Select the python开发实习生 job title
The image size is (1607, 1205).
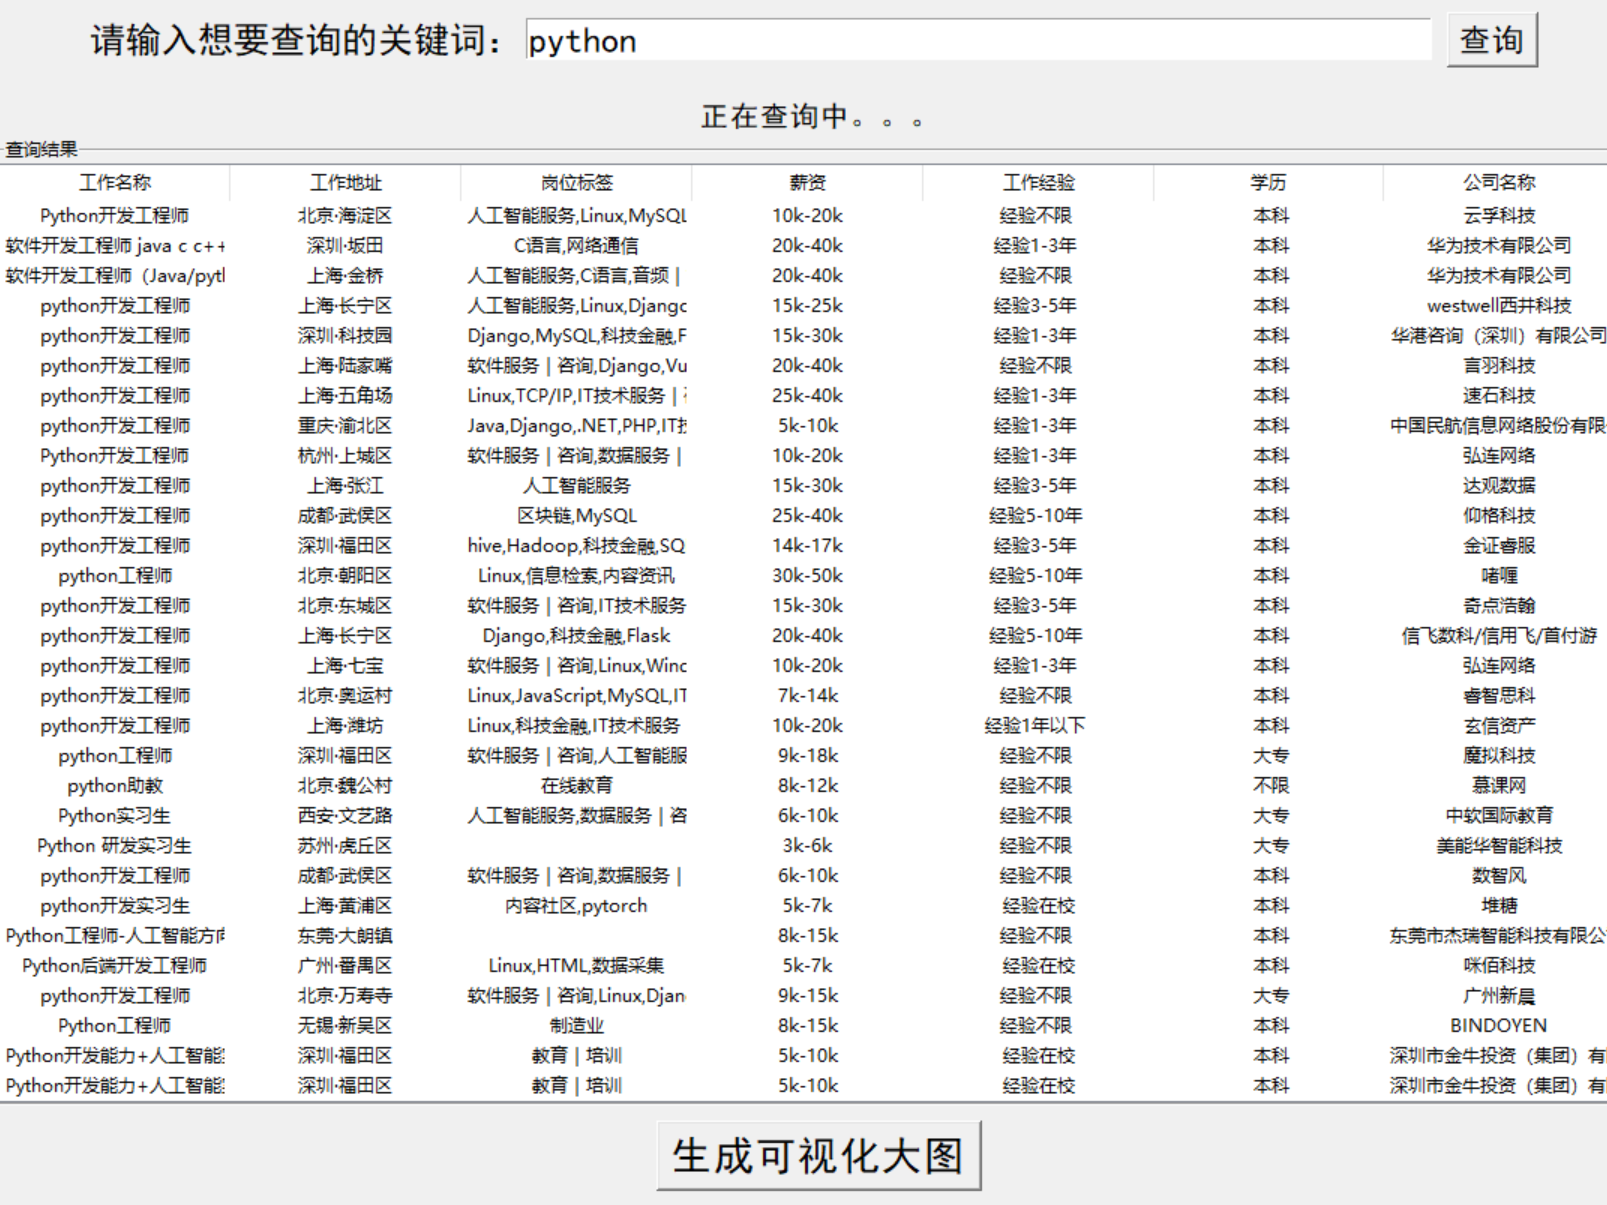(x=115, y=905)
